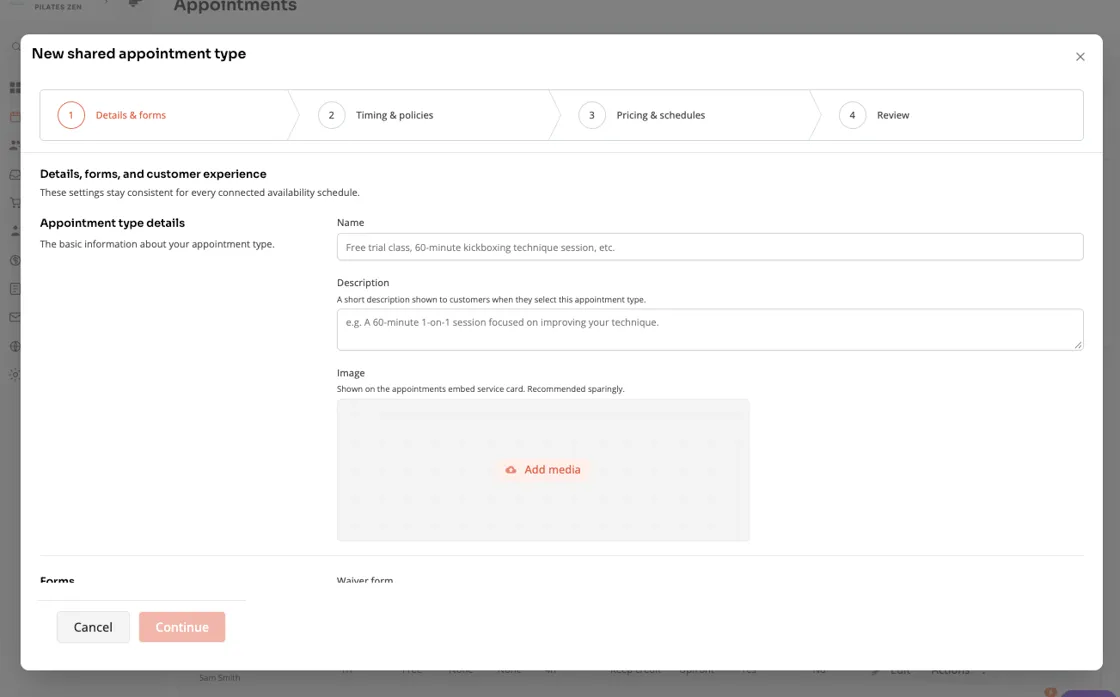Focus the Description text area
The width and height of the screenshot is (1120, 697).
point(709,329)
